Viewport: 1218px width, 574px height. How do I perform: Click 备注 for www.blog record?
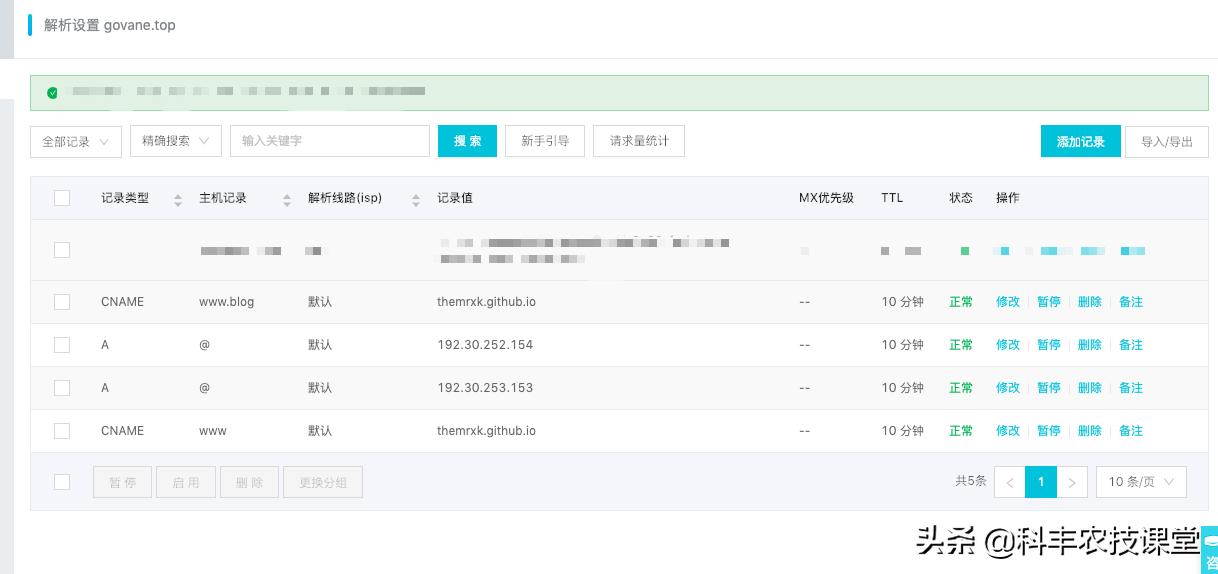point(1131,302)
